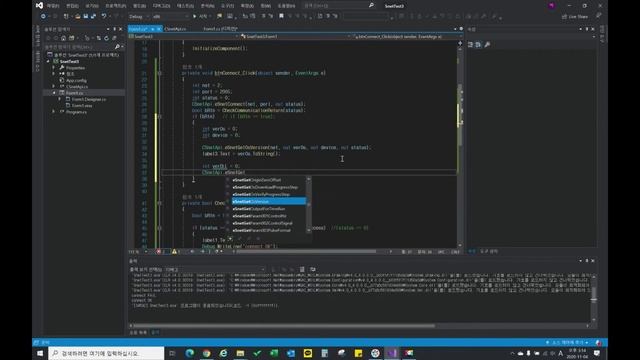Click the categorized view icon in properties panel
The image size is (640, 360).
point(470,44)
